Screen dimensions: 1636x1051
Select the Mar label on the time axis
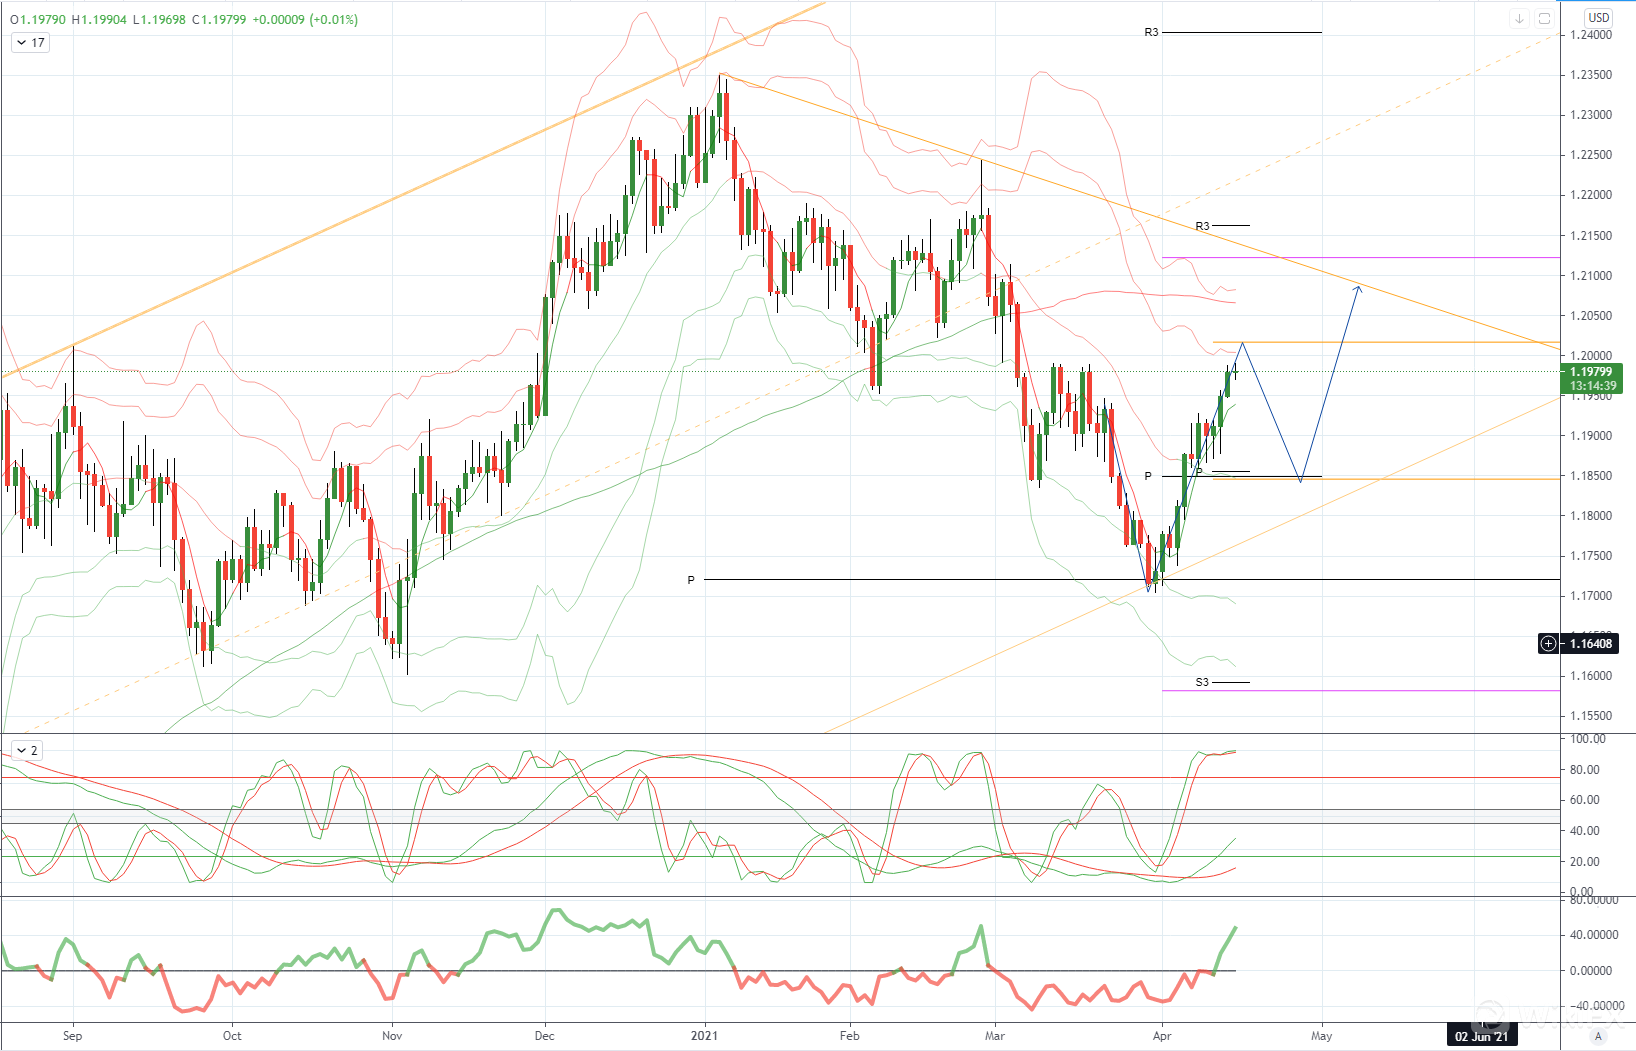[994, 1036]
